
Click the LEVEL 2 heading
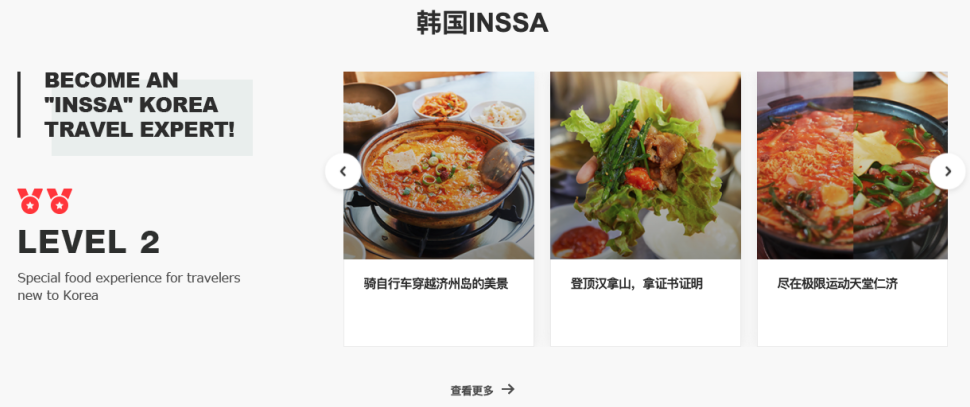[88, 242]
